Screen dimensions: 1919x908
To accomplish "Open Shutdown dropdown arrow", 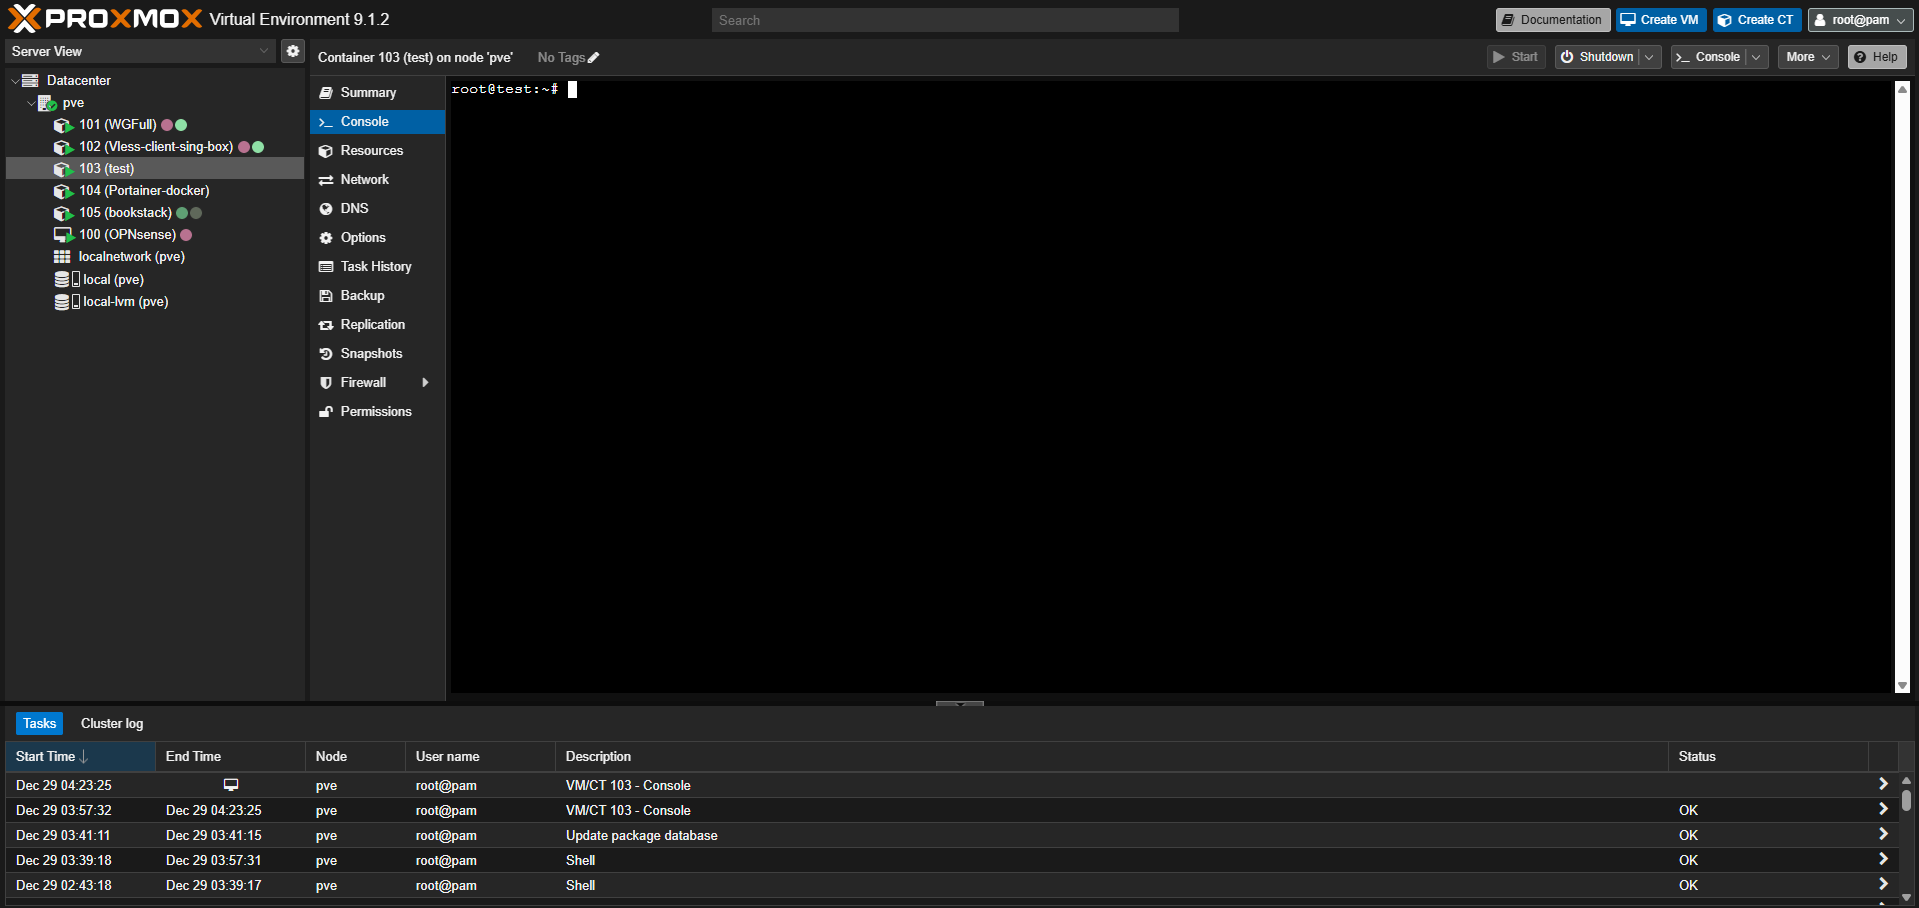I will (x=1649, y=57).
